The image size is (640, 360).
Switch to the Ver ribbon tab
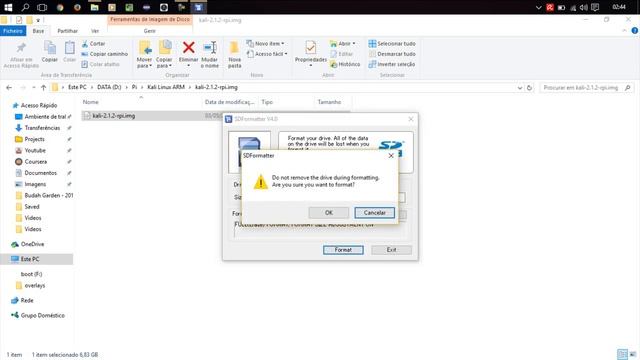pyautogui.click(x=95, y=31)
